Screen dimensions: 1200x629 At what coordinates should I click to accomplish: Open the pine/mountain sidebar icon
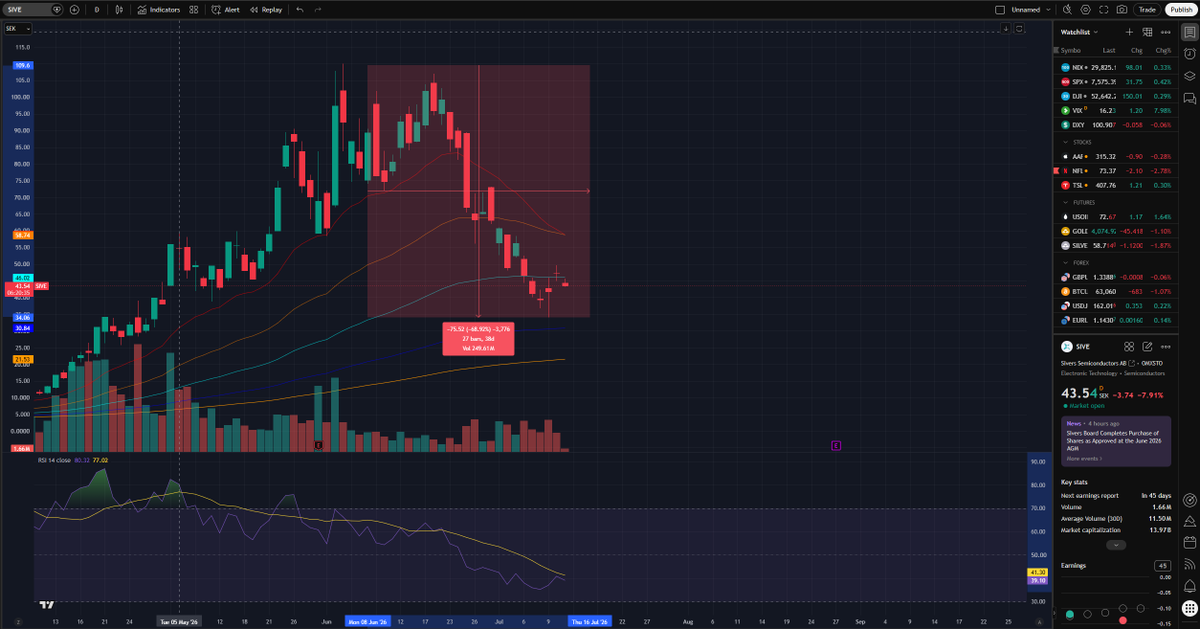1189,521
